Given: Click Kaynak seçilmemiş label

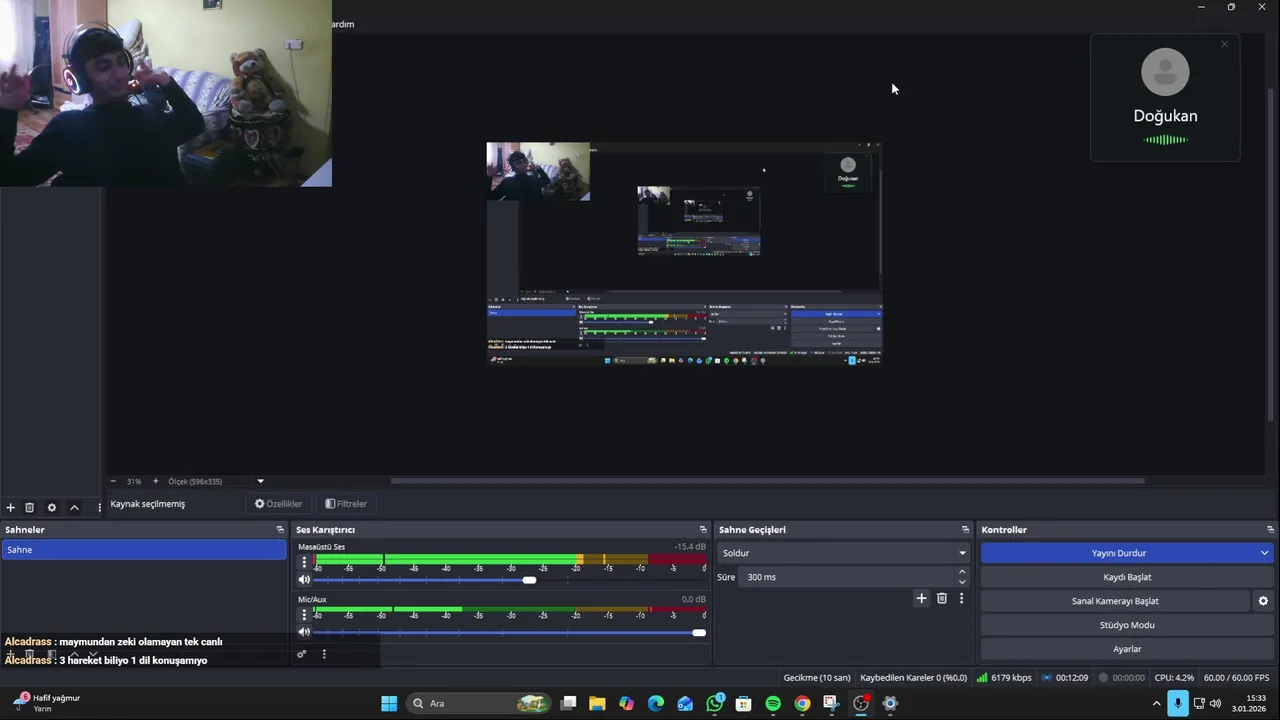Looking at the screenshot, I should 148,504.
